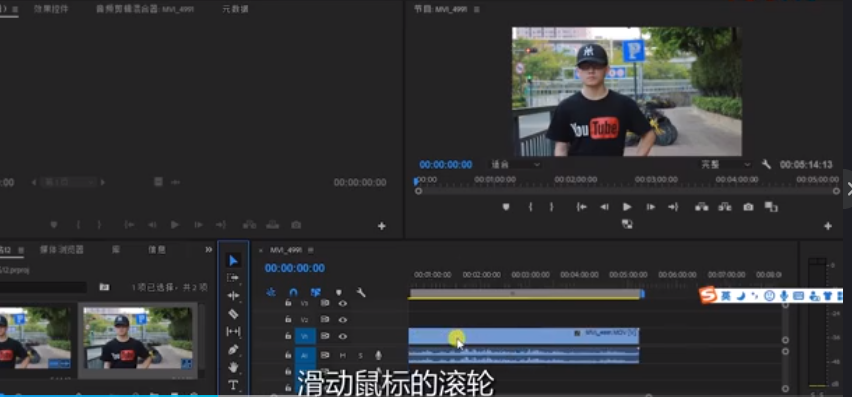The height and width of the screenshot is (397, 852).
Task: Click the MVI_4991 clip on the V1 track
Action: pyautogui.click(x=524, y=336)
